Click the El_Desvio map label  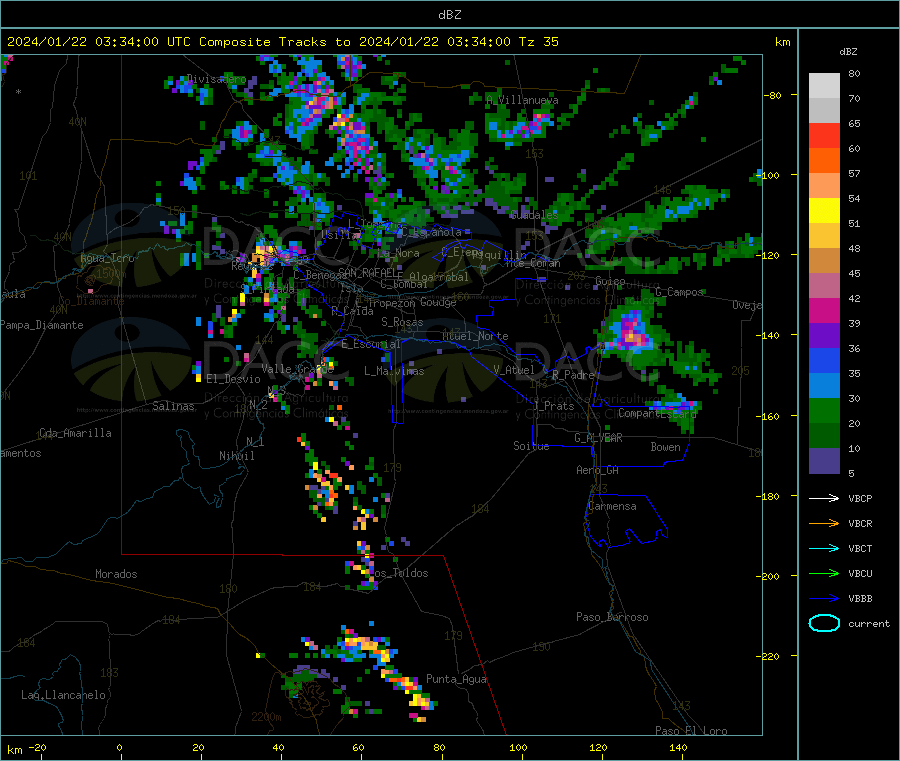pyautogui.click(x=233, y=379)
